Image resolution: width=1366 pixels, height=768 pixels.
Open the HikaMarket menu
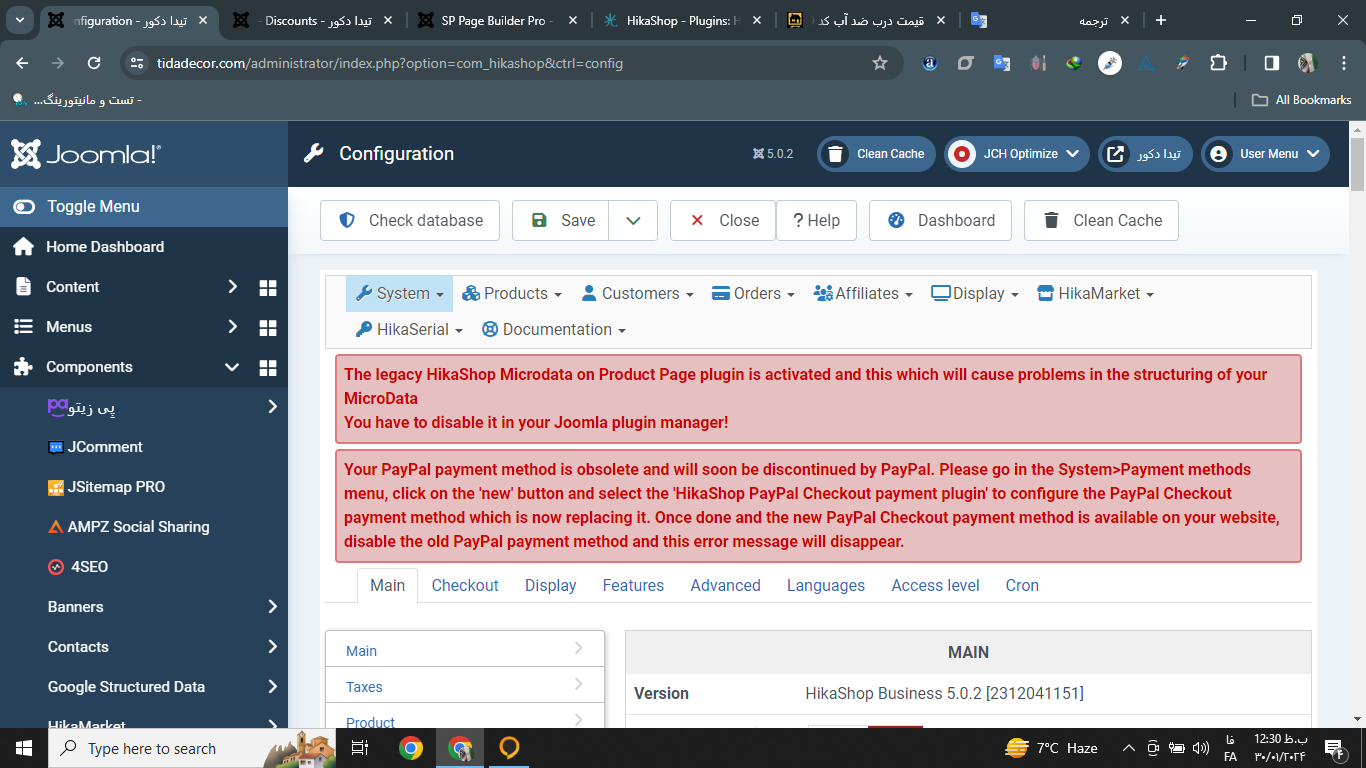click(1096, 294)
